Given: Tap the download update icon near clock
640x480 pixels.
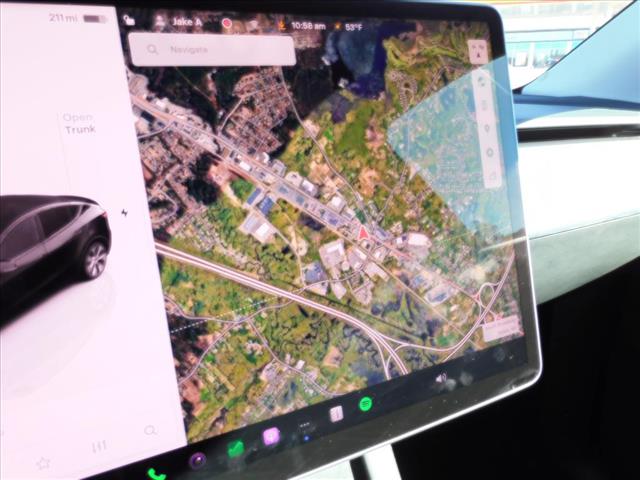Looking at the screenshot, I should pos(281,25).
